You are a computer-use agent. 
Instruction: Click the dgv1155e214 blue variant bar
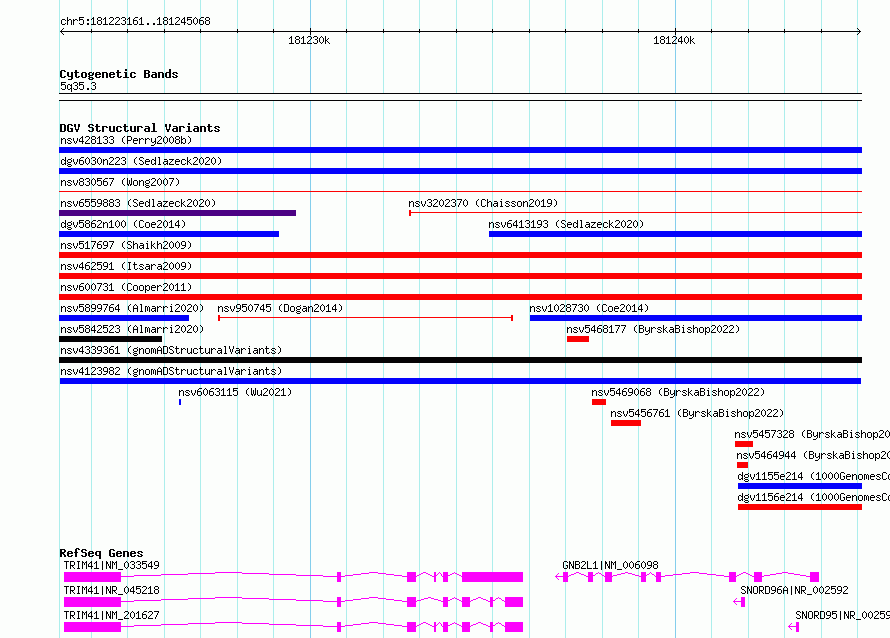click(x=800, y=486)
